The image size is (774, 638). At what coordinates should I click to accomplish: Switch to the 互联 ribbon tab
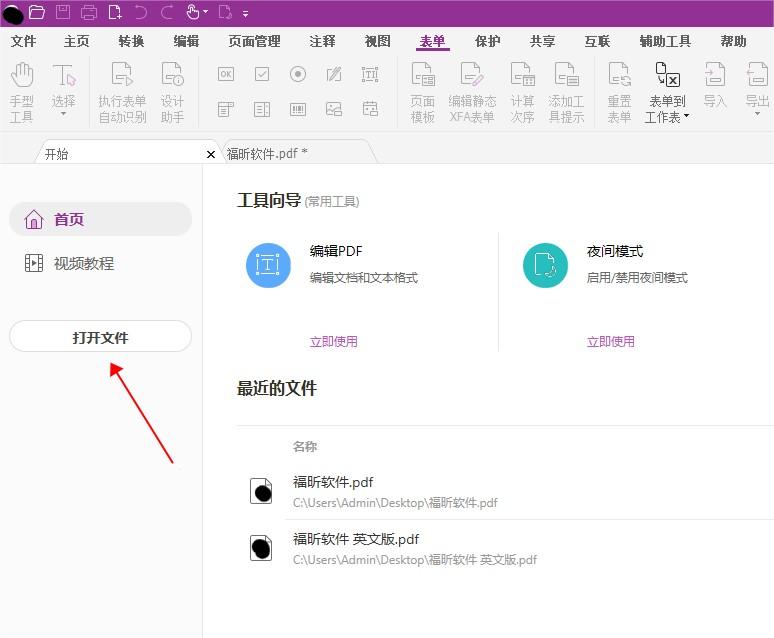597,41
